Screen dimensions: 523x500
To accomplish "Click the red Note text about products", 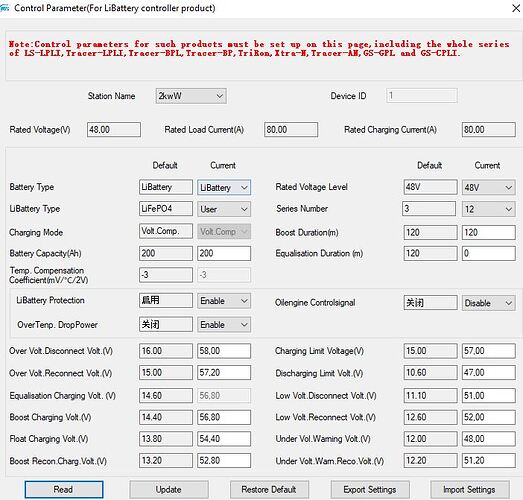I will (259, 48).
